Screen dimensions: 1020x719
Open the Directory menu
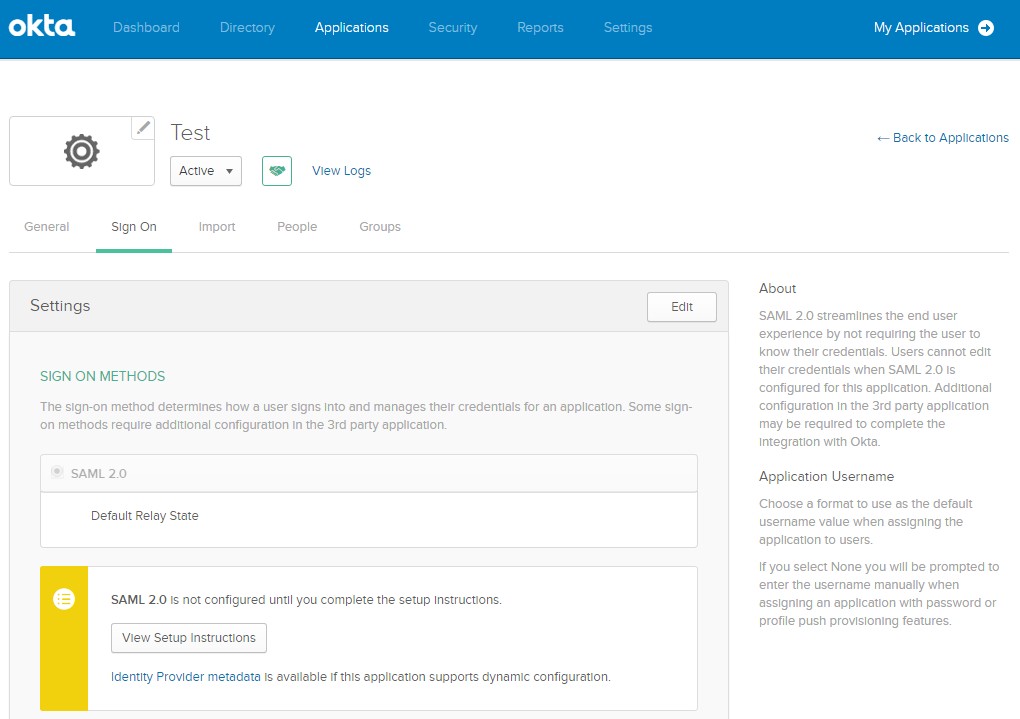coord(247,27)
